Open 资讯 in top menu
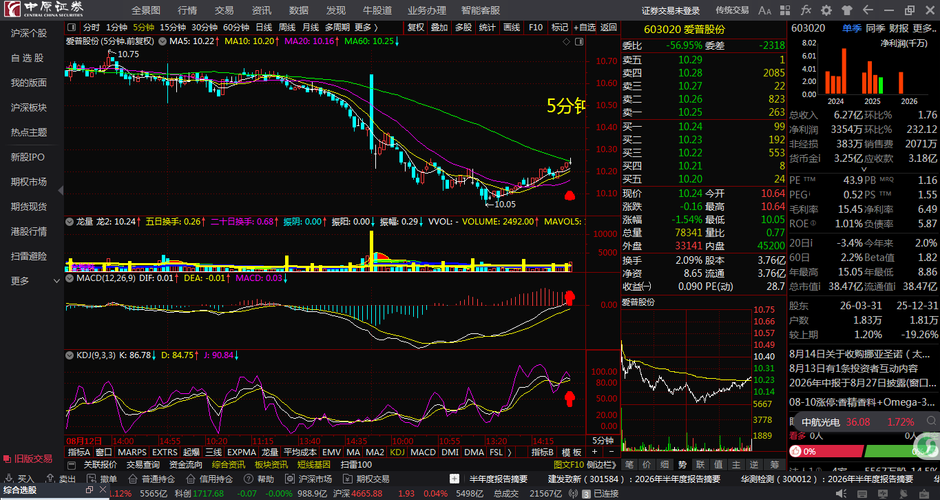 261,10
